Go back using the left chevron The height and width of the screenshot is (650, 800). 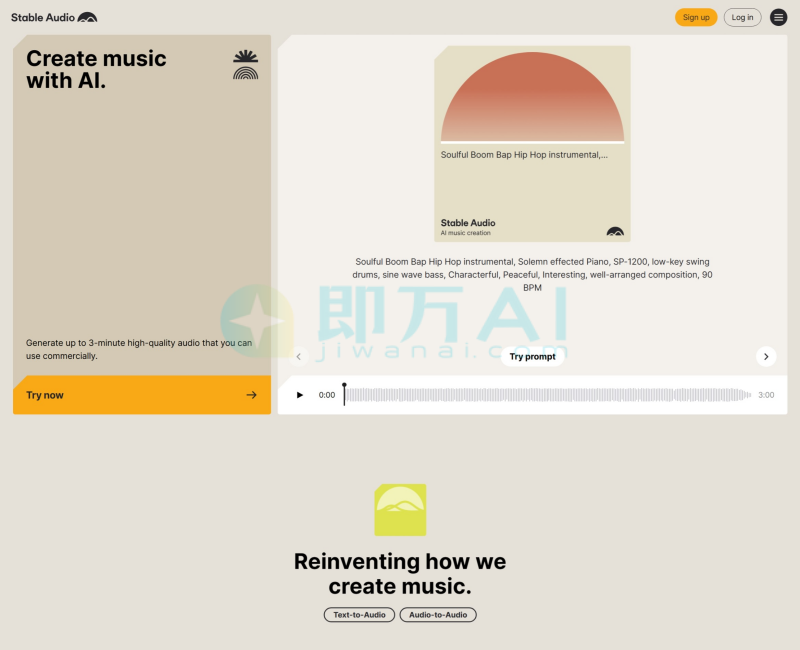coord(298,356)
